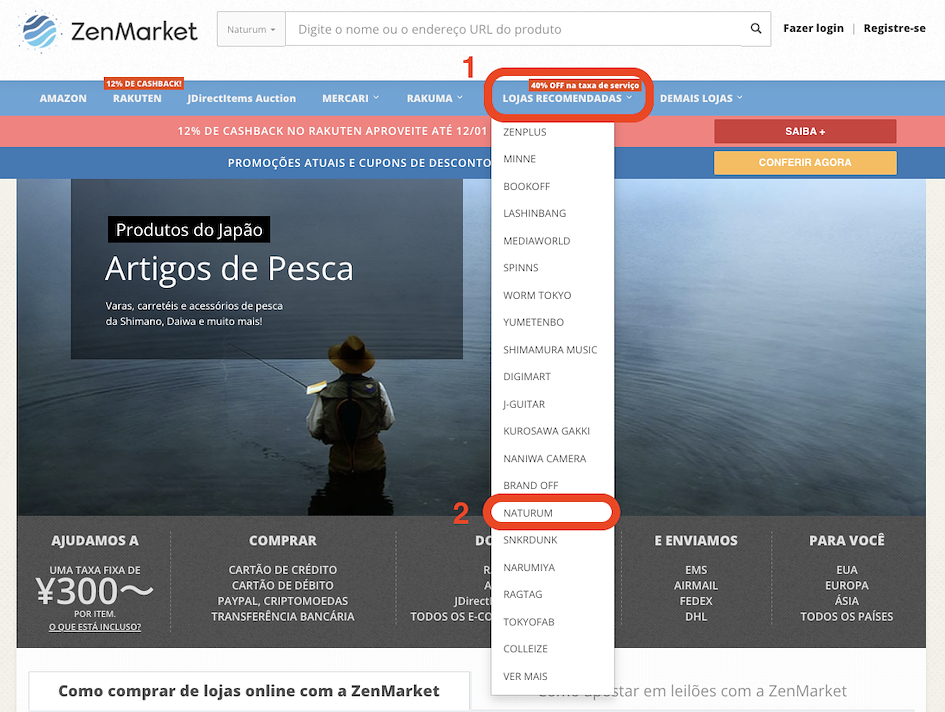The image size is (945, 712).
Task: Open Como comprar de lojas online tab
Action: pos(249,691)
